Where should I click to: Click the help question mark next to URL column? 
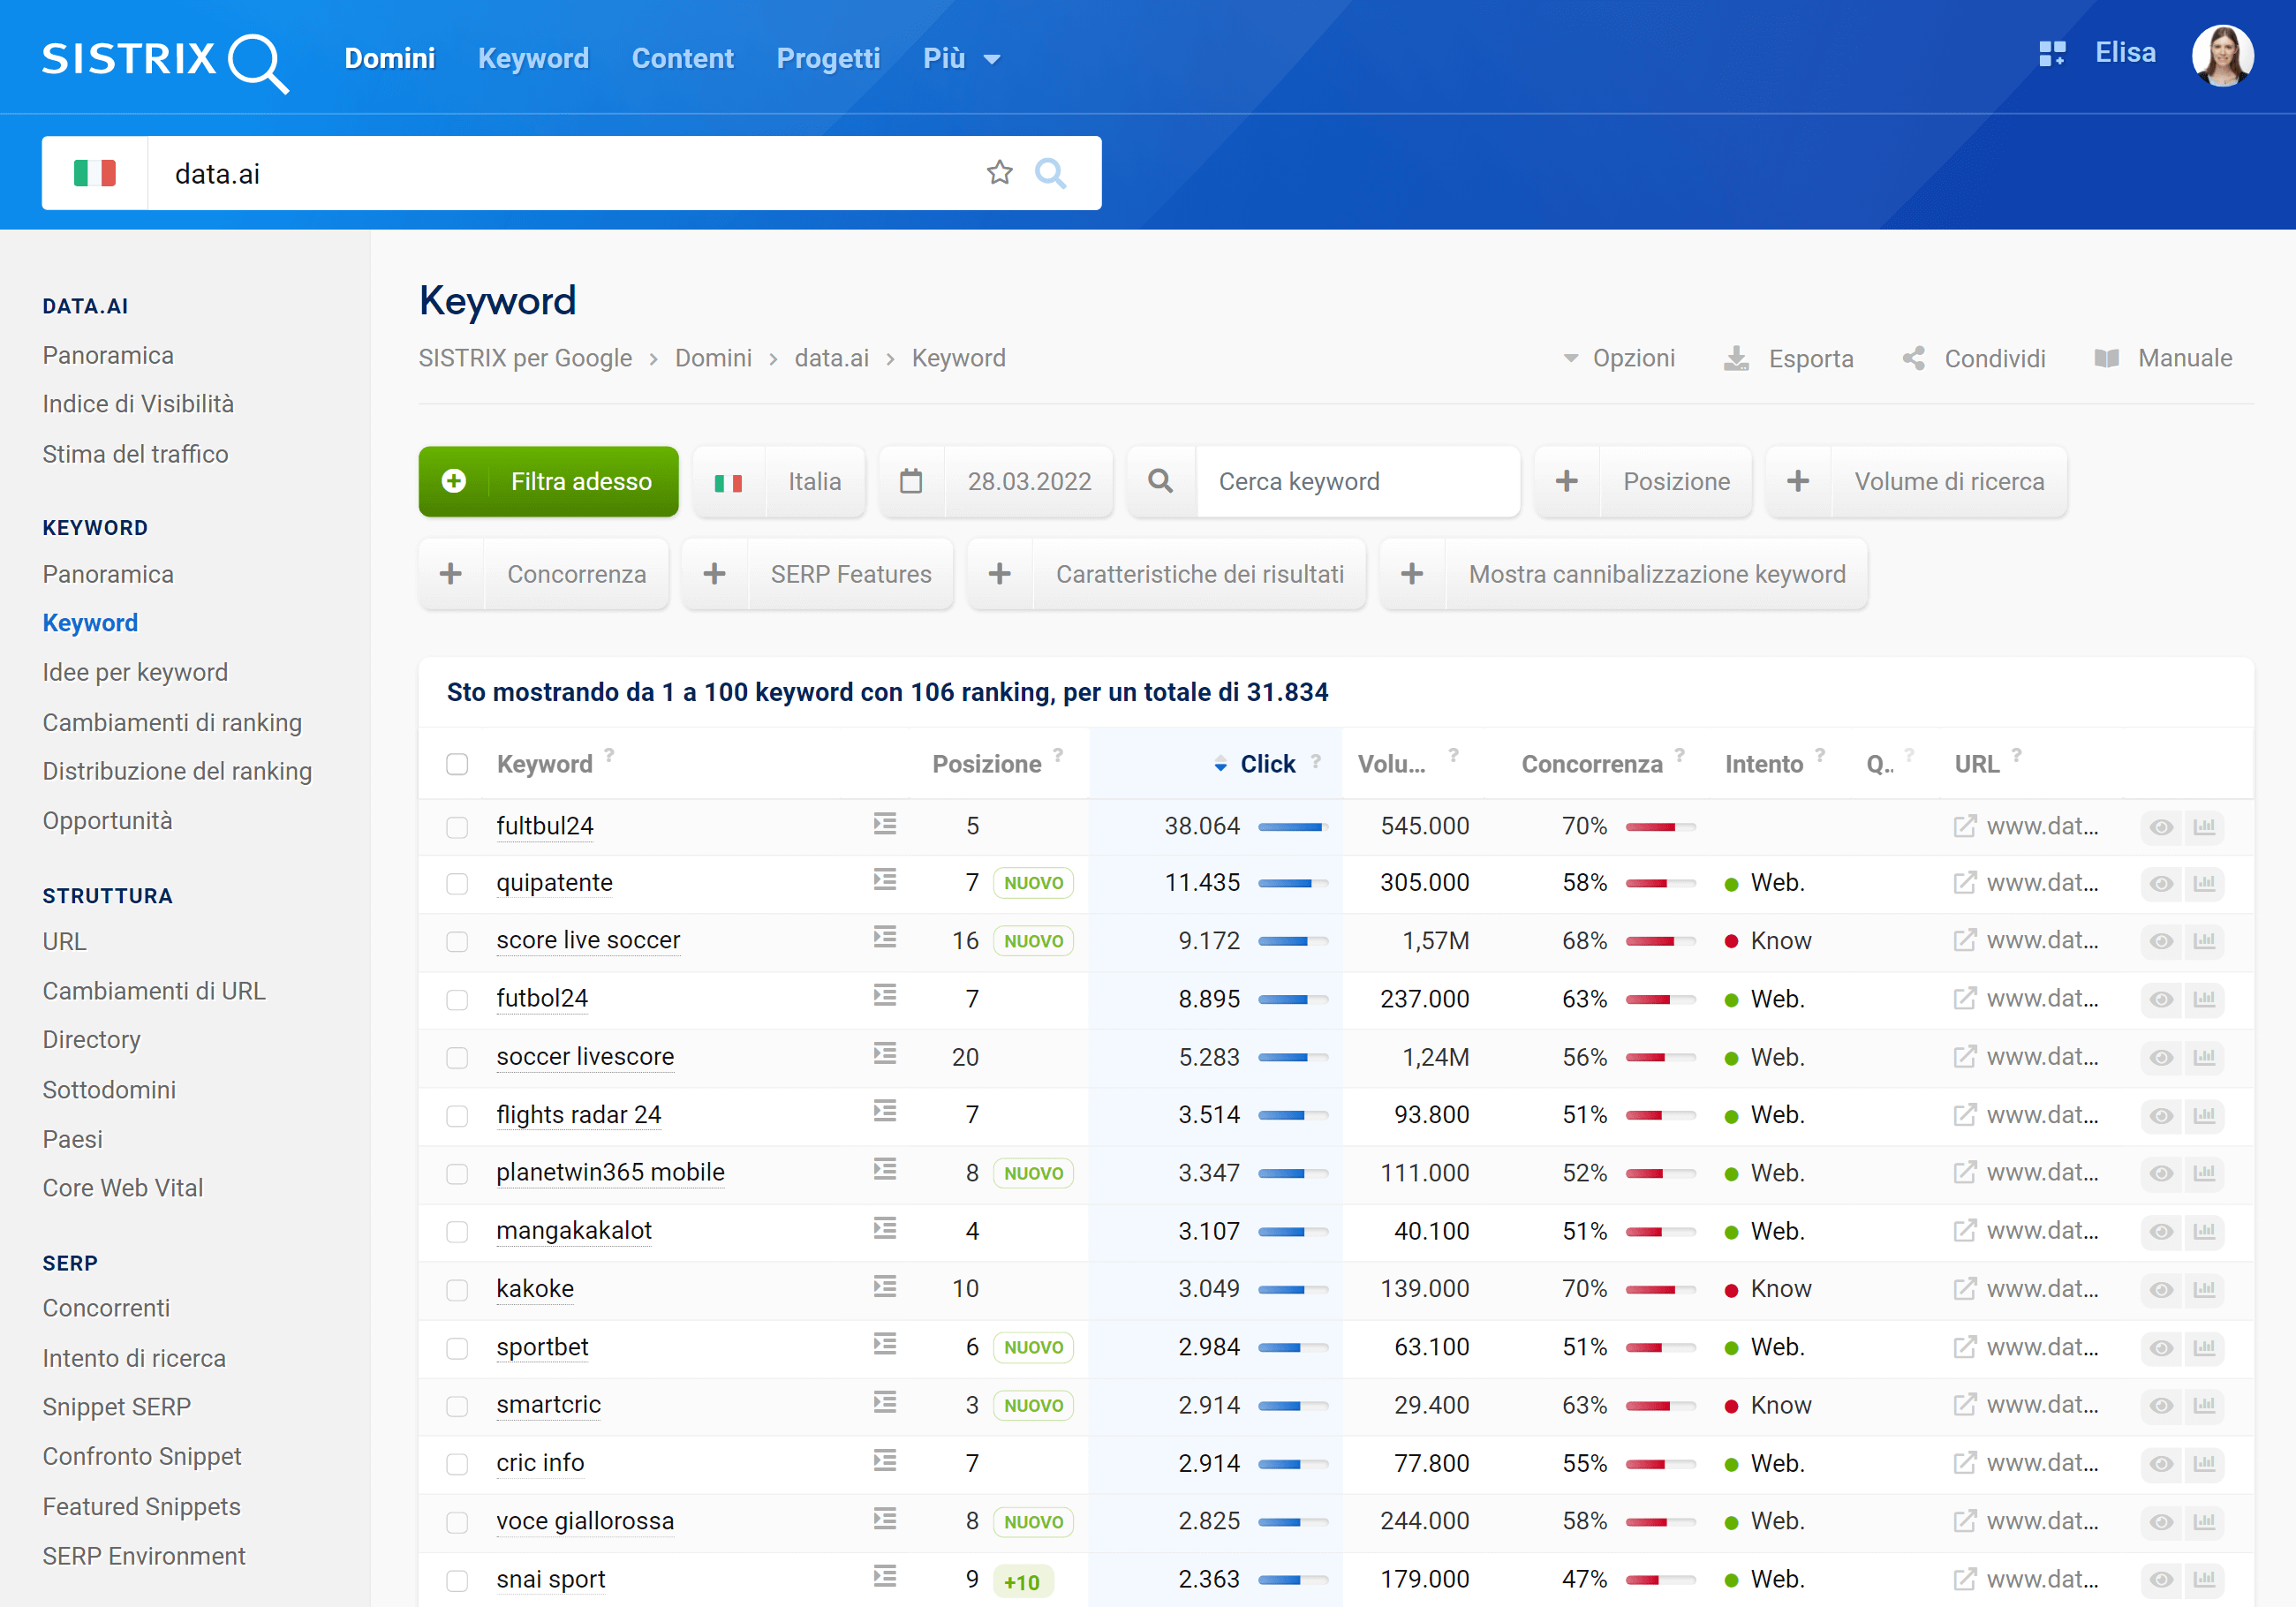[x=2017, y=755]
